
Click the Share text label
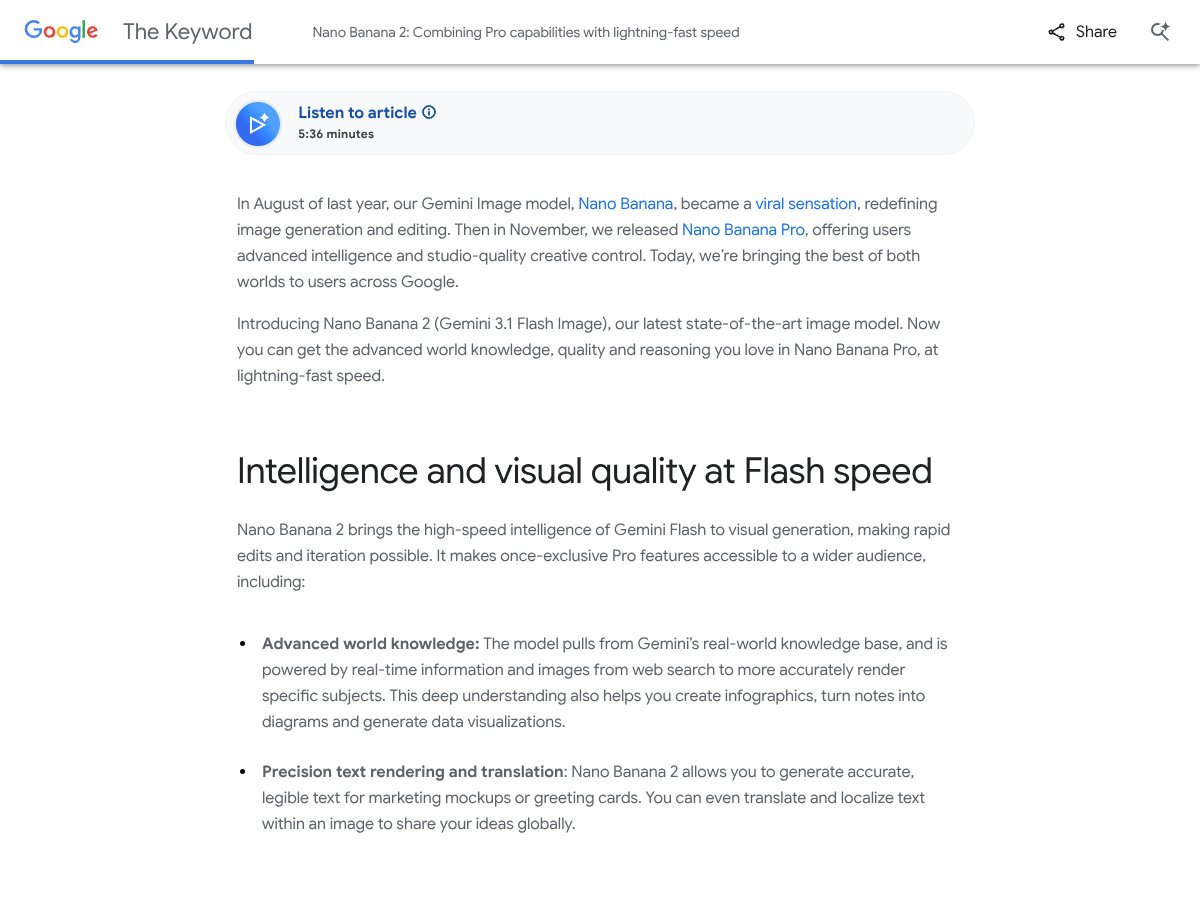tap(1096, 32)
